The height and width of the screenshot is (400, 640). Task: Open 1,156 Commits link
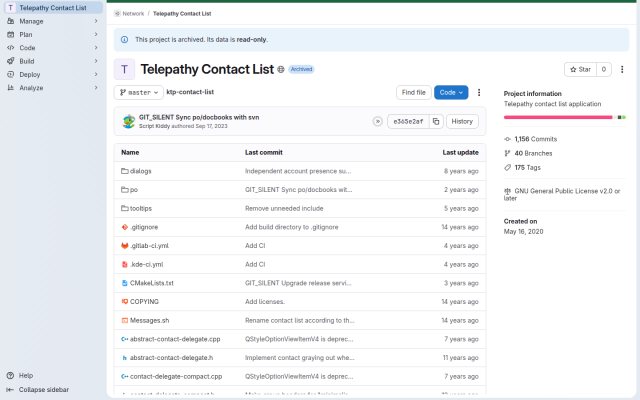[x=536, y=139]
